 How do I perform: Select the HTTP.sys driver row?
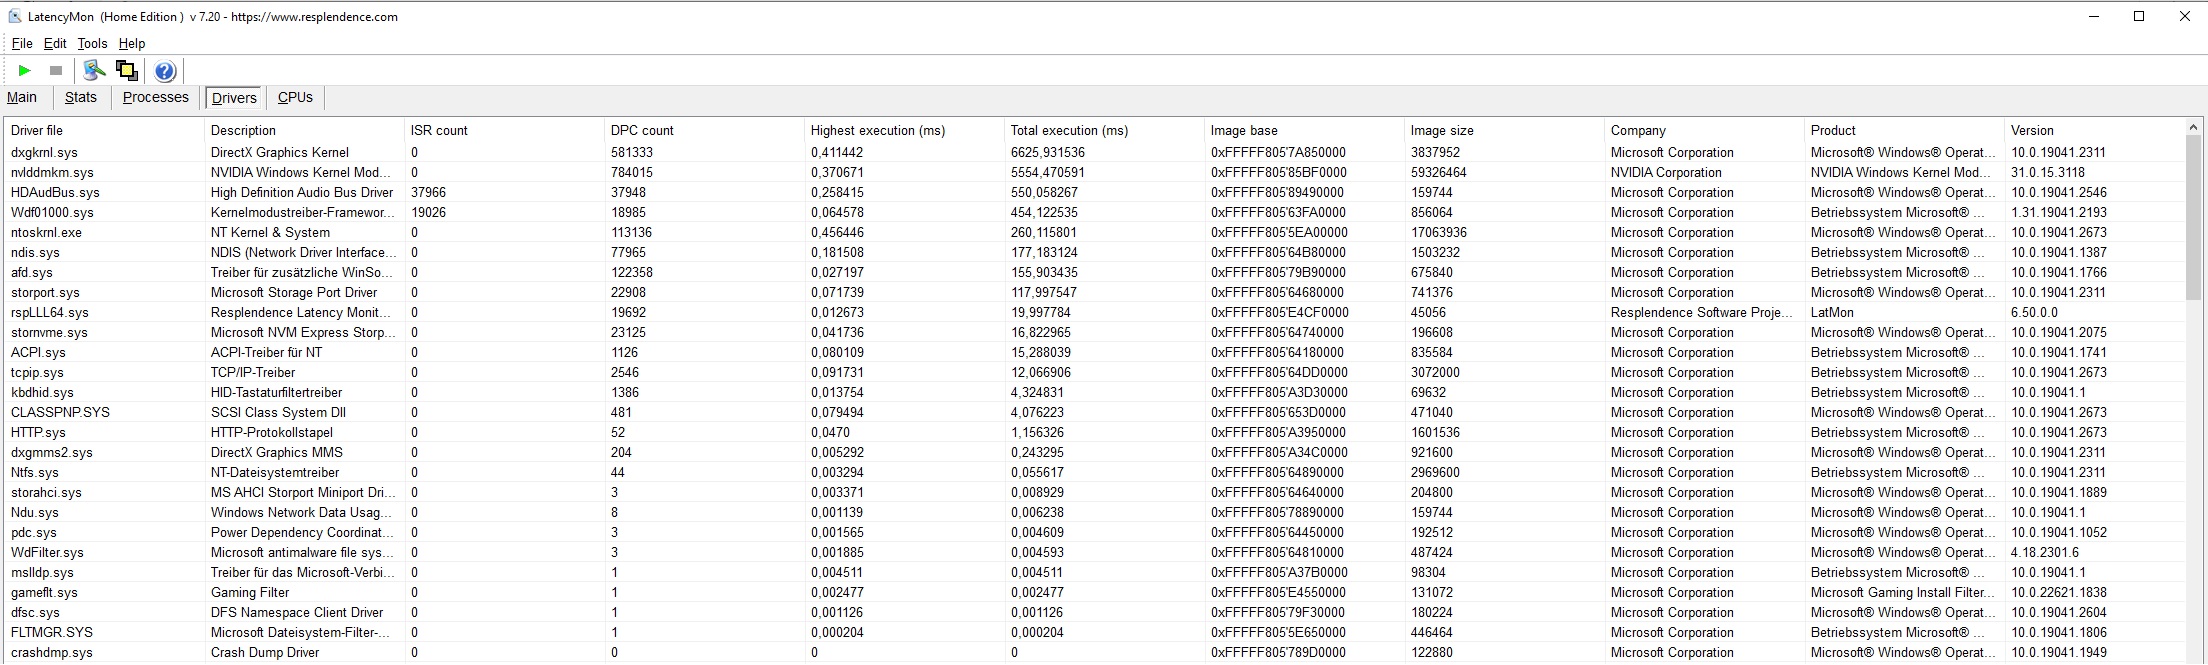point(1095,432)
